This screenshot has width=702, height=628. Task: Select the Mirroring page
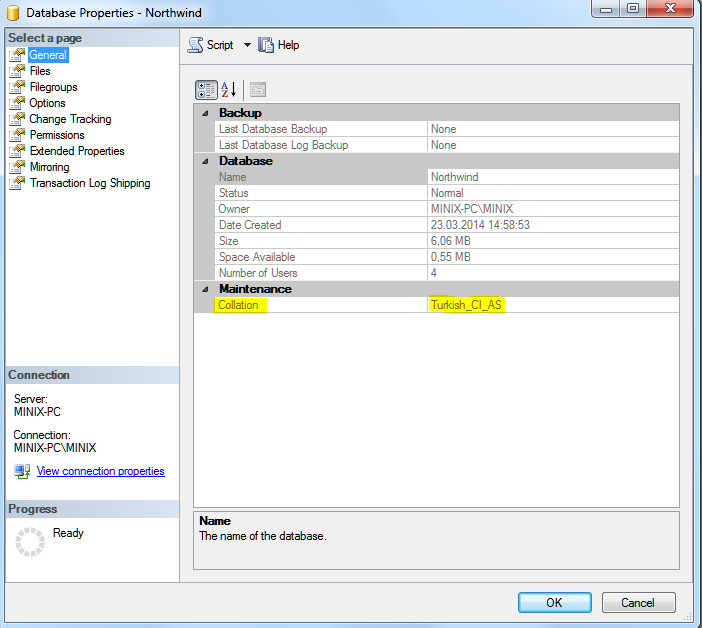click(x=50, y=167)
